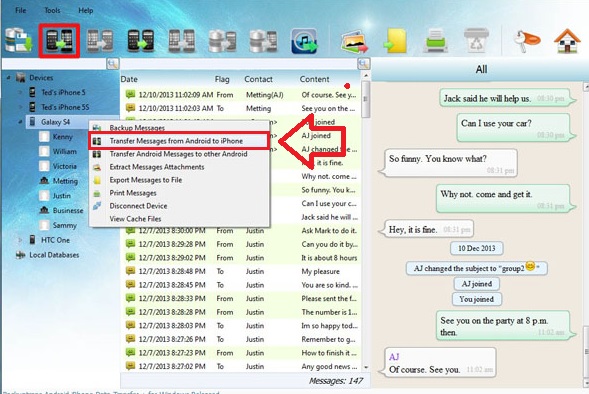Sort by the Contact column header

click(258, 79)
